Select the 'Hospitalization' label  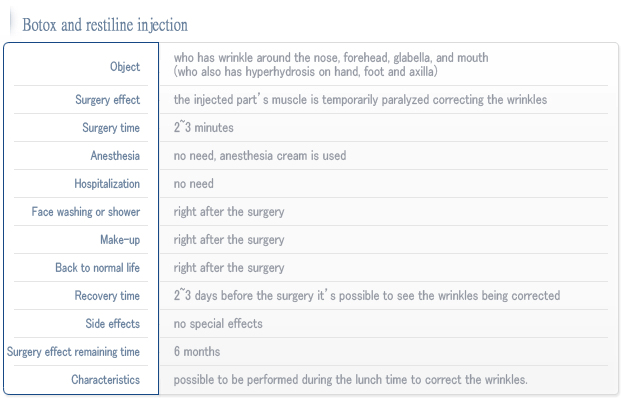[x=107, y=184]
